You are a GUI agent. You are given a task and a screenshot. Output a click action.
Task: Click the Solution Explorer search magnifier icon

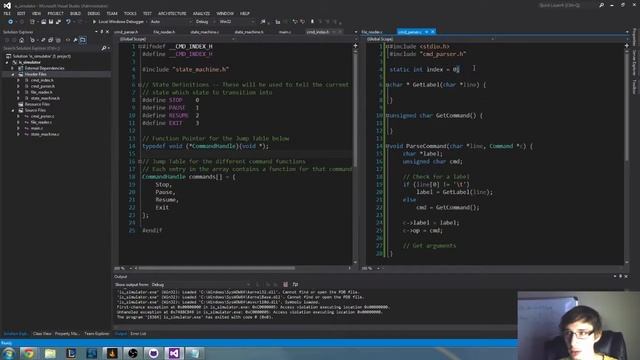(x=104, y=48)
